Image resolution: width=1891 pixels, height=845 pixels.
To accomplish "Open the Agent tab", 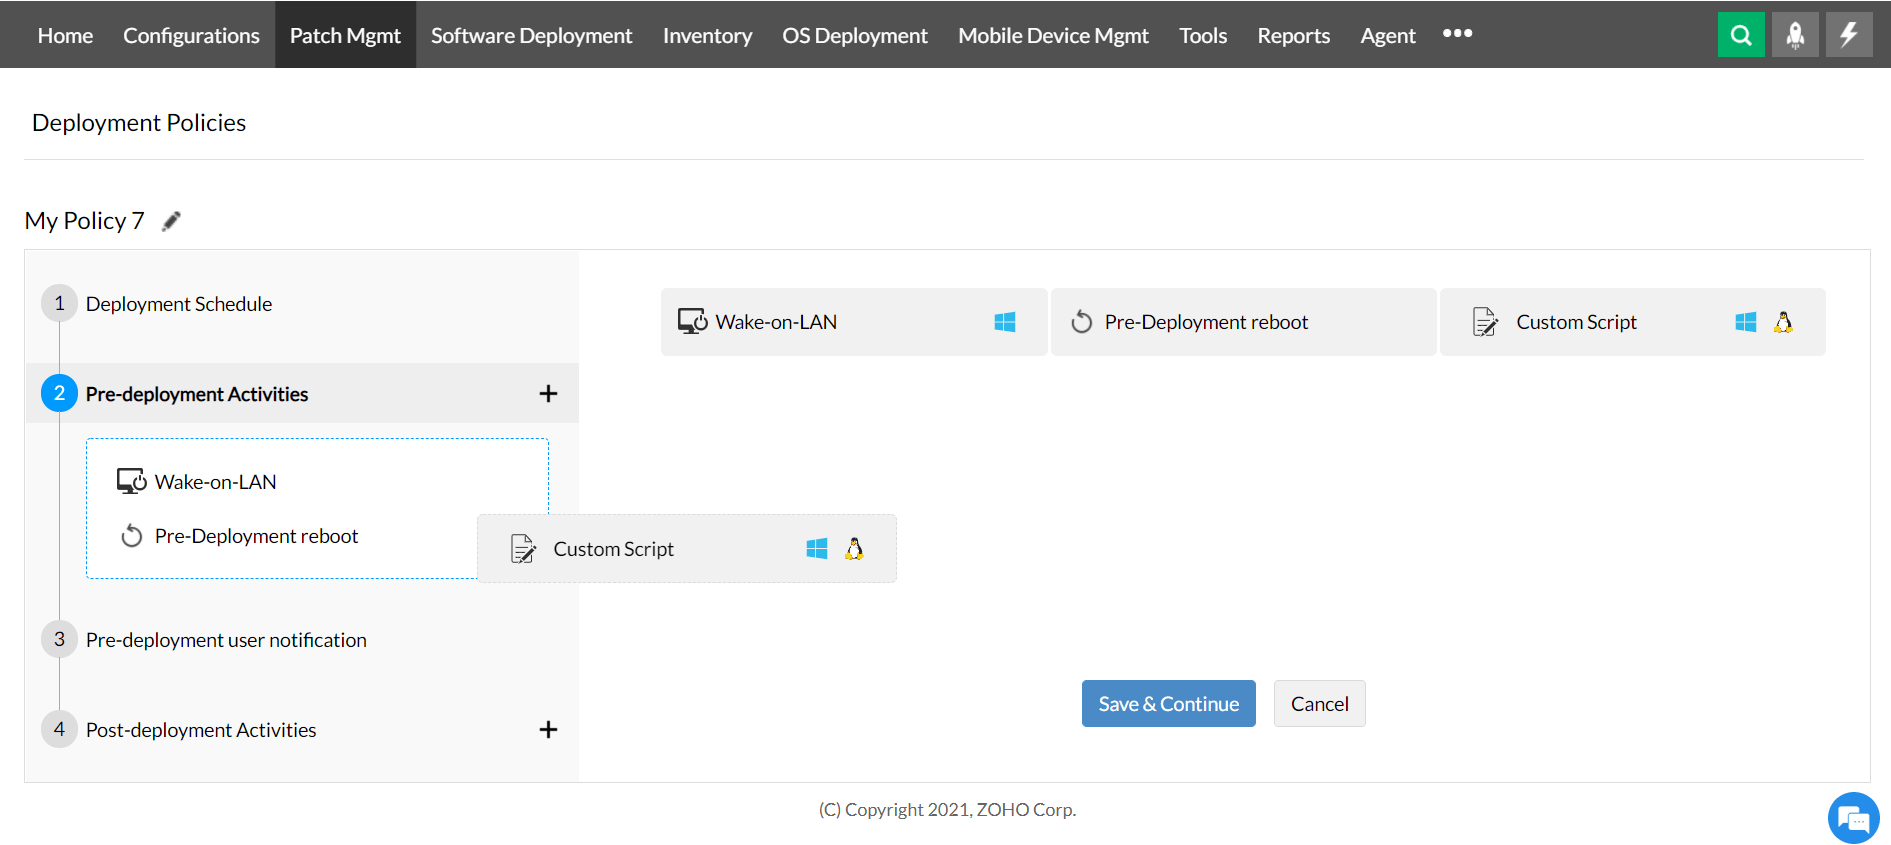I will [x=1388, y=35].
